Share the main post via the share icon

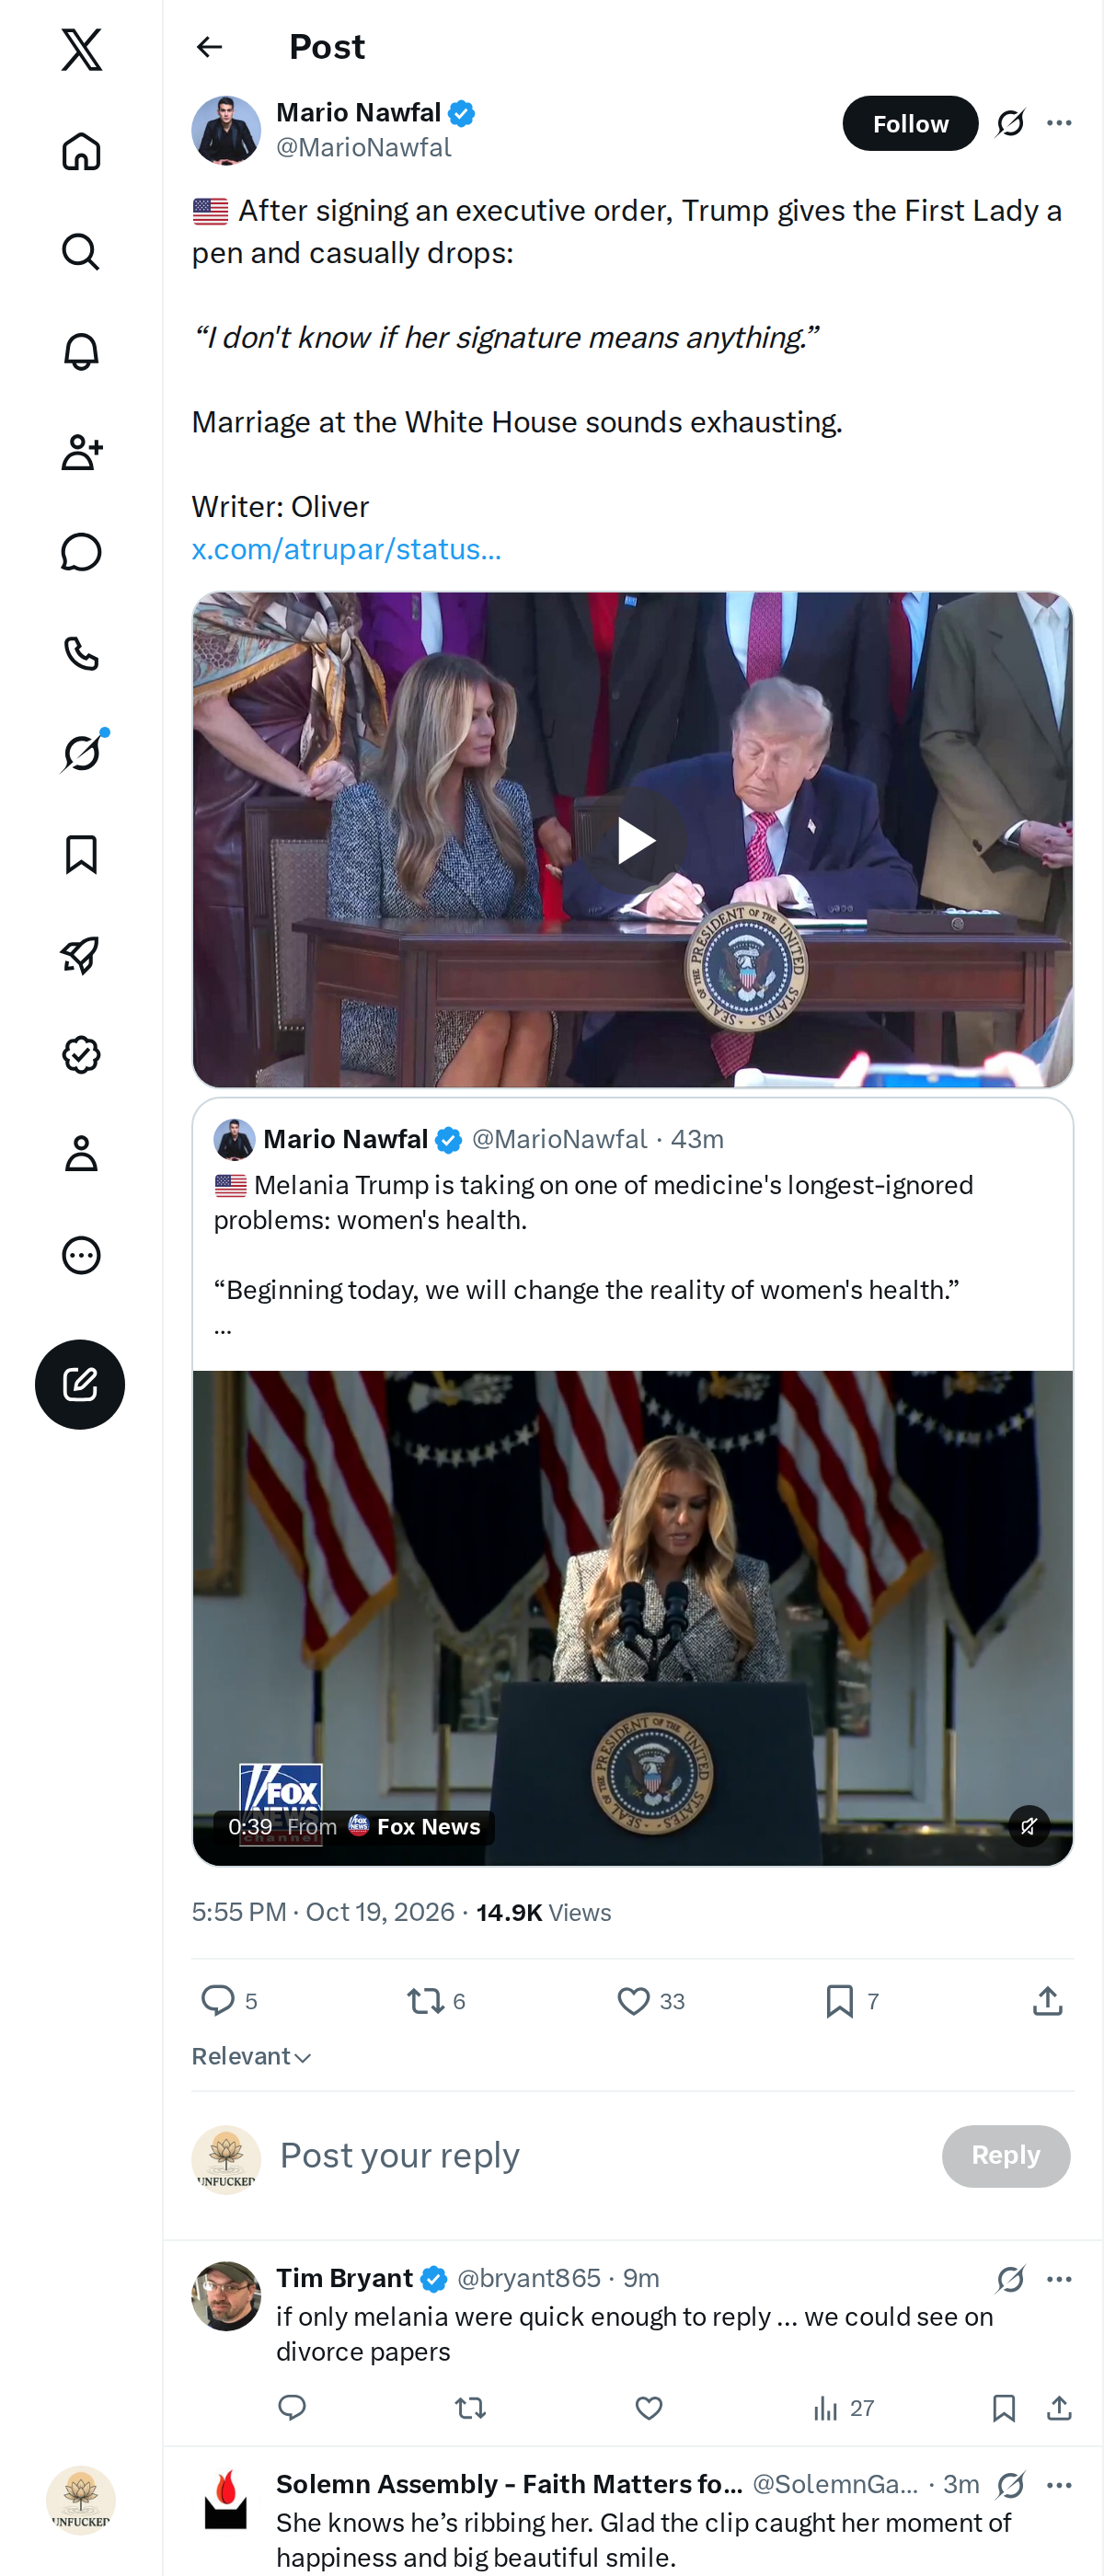coord(1047,2000)
